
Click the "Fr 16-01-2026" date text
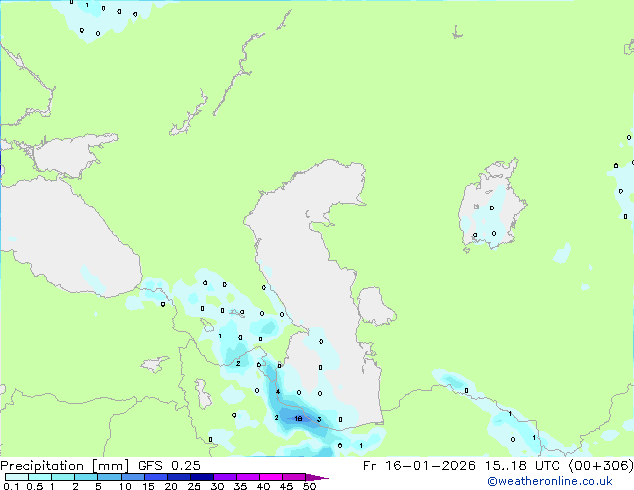pyautogui.click(x=419, y=466)
